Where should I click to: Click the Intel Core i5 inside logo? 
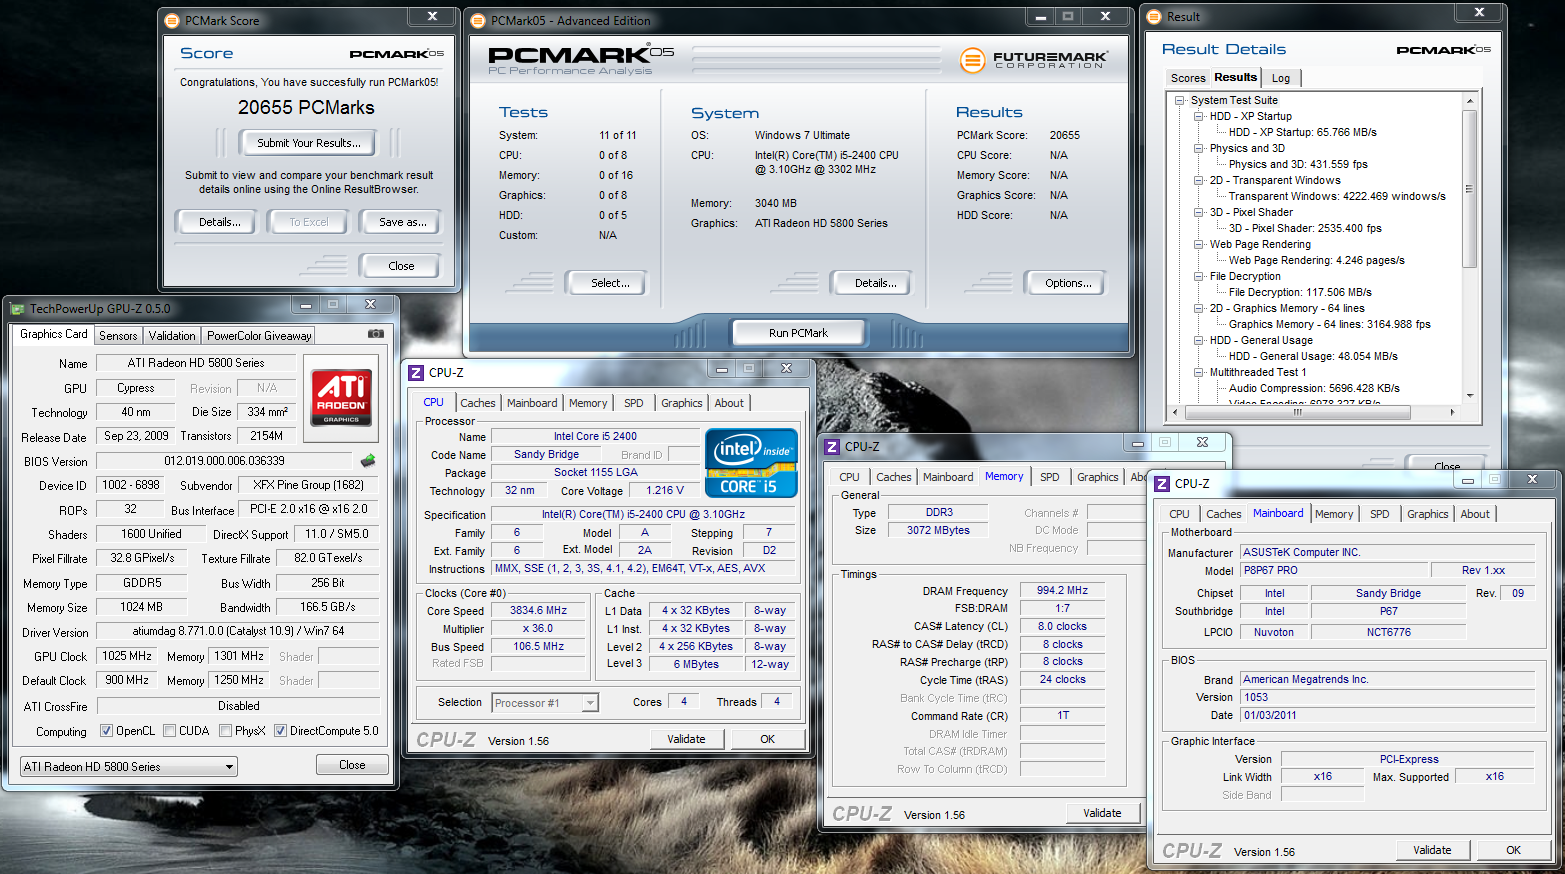pos(751,462)
